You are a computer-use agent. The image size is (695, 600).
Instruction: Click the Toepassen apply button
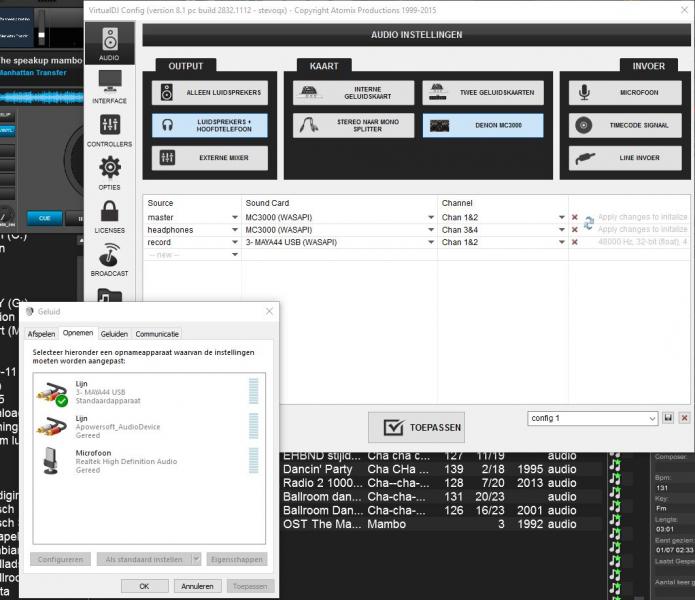tap(416, 427)
